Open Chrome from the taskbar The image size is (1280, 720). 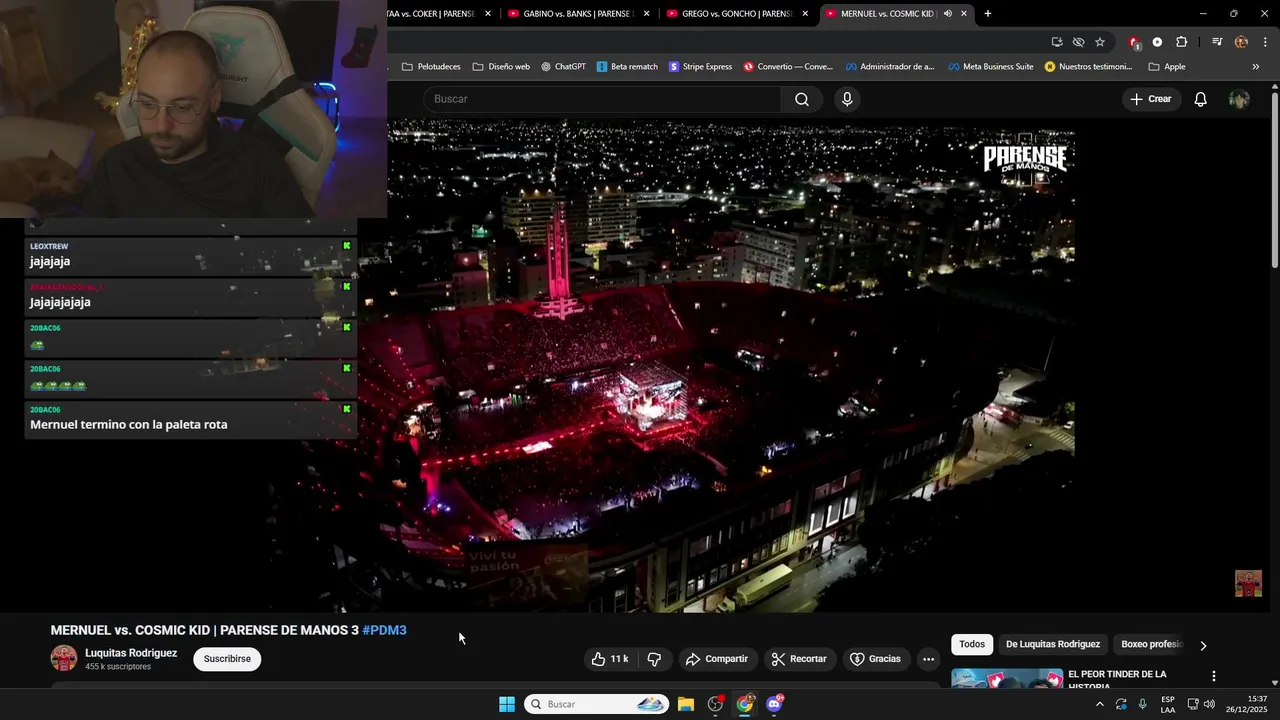coord(745,704)
